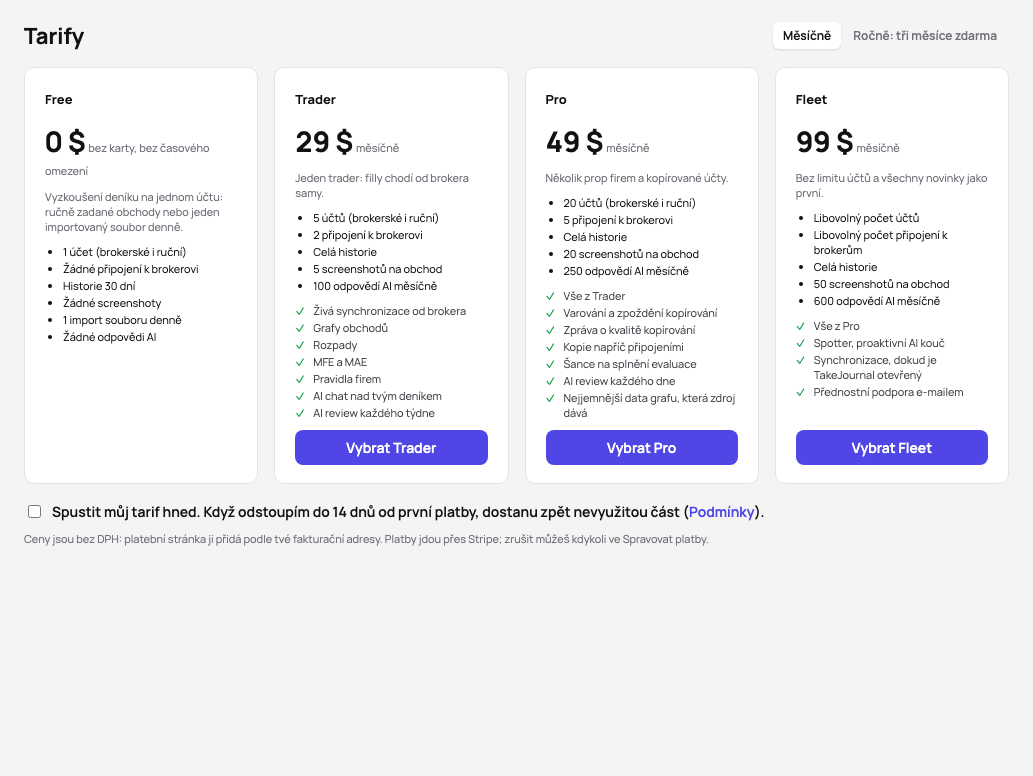
Task: Click checkmark next to Varování a zpoždění kopírování
Action: 550,314
